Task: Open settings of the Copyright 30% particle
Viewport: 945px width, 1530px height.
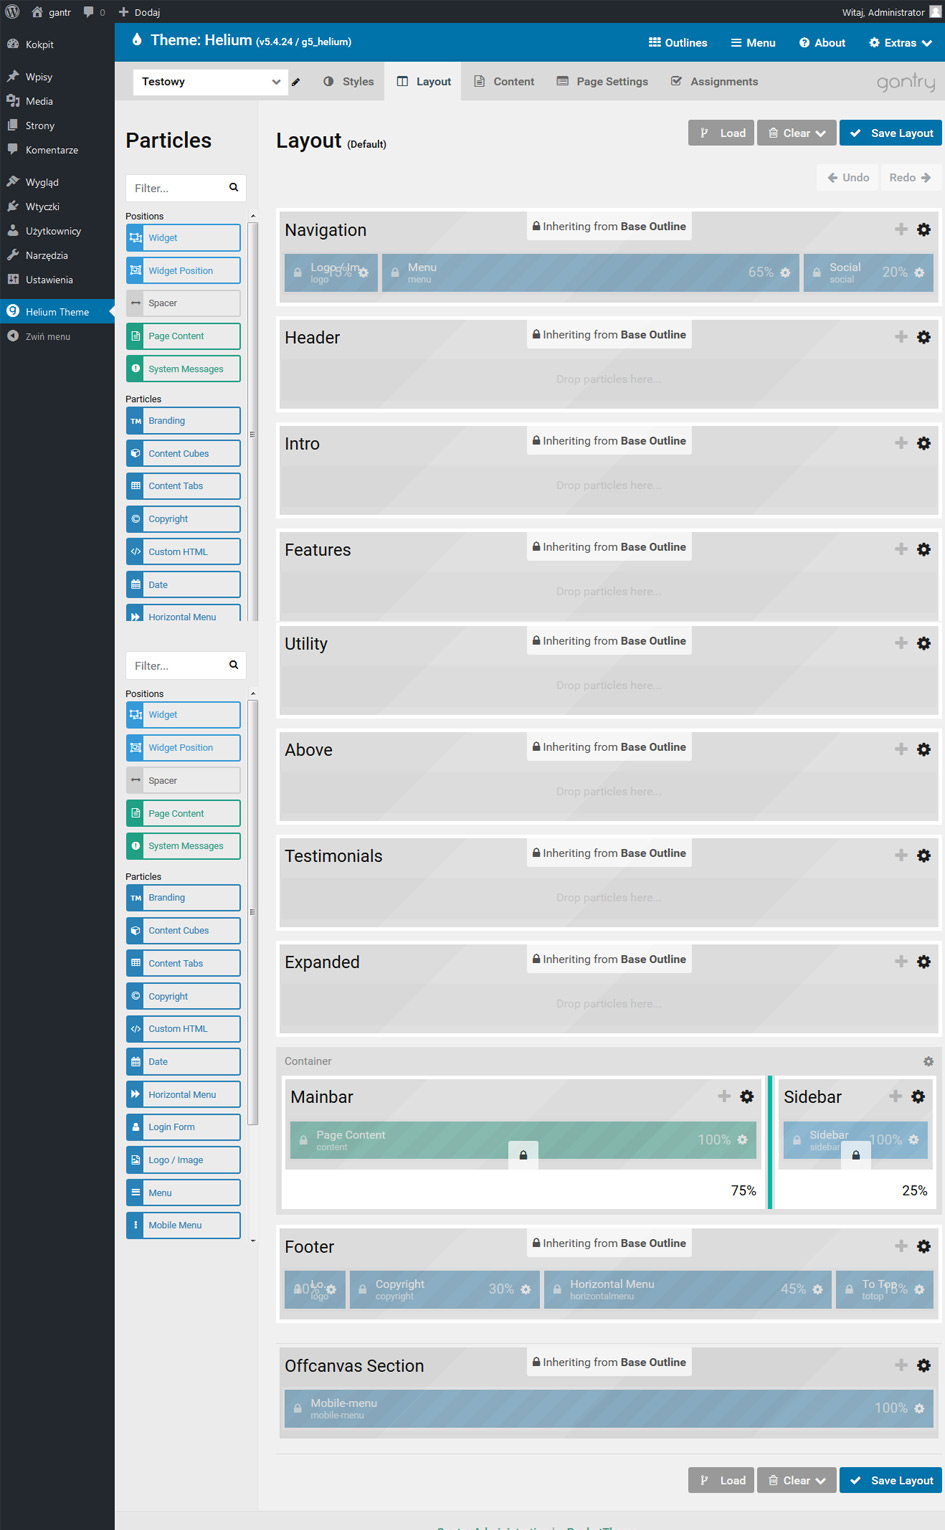Action: [x=526, y=1290]
